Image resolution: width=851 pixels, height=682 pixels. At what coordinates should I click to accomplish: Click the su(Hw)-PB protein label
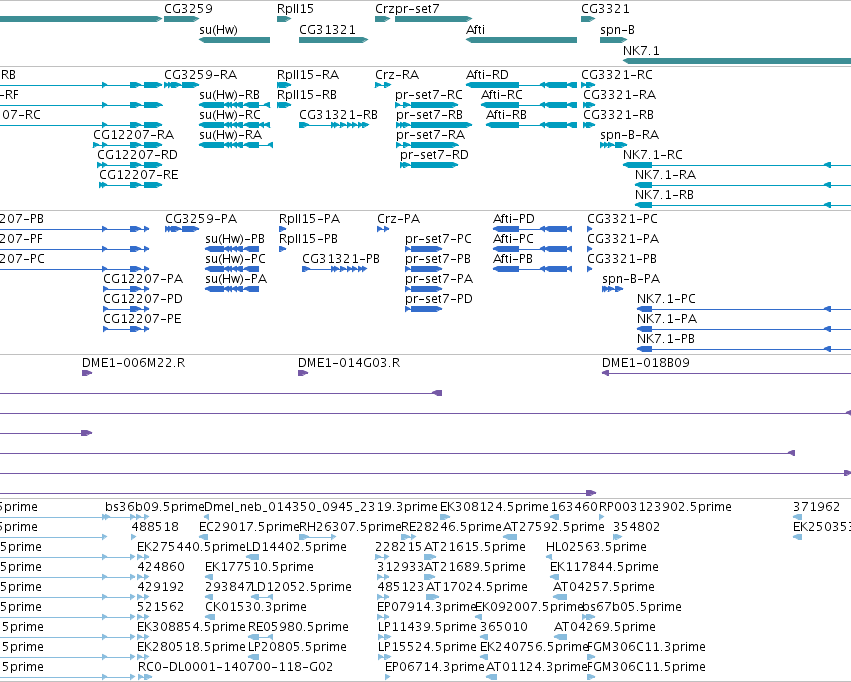click(x=235, y=239)
